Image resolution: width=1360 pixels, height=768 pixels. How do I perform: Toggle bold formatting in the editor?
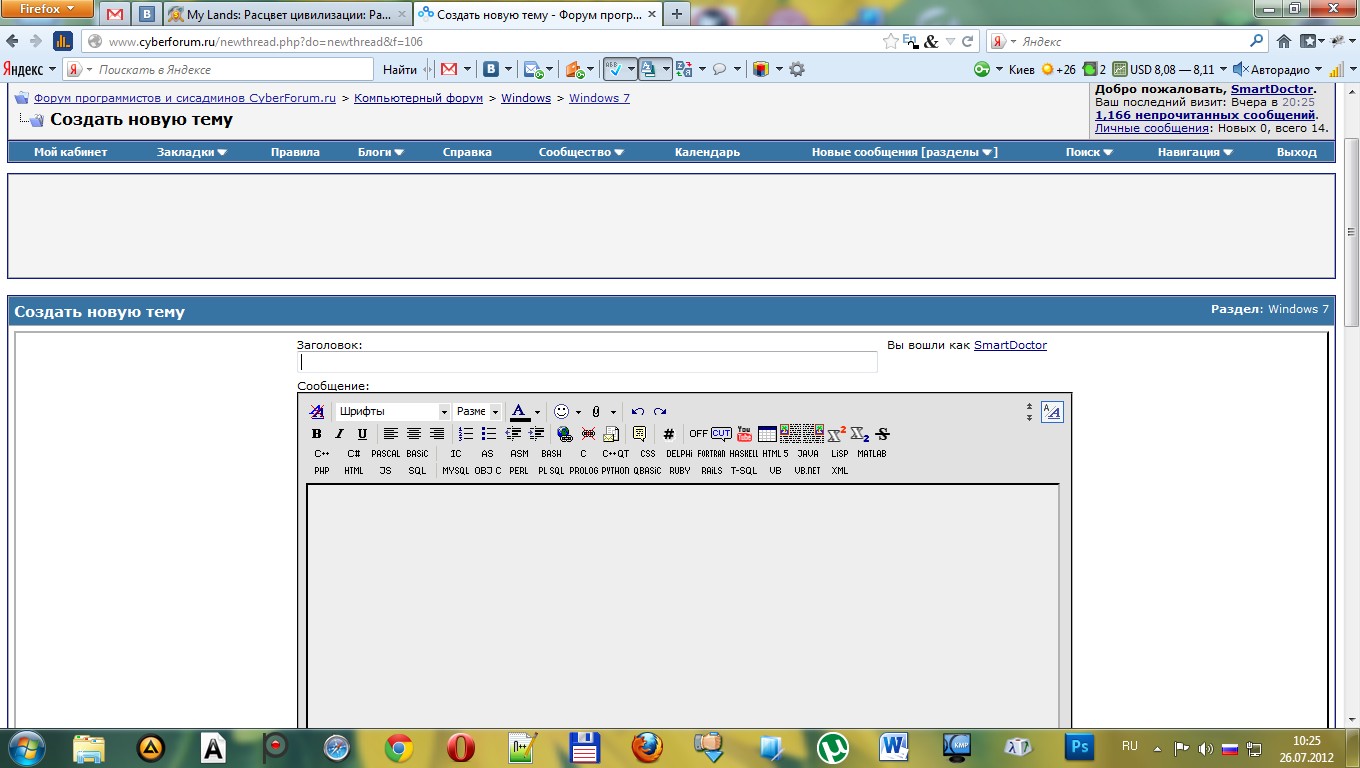(x=317, y=434)
